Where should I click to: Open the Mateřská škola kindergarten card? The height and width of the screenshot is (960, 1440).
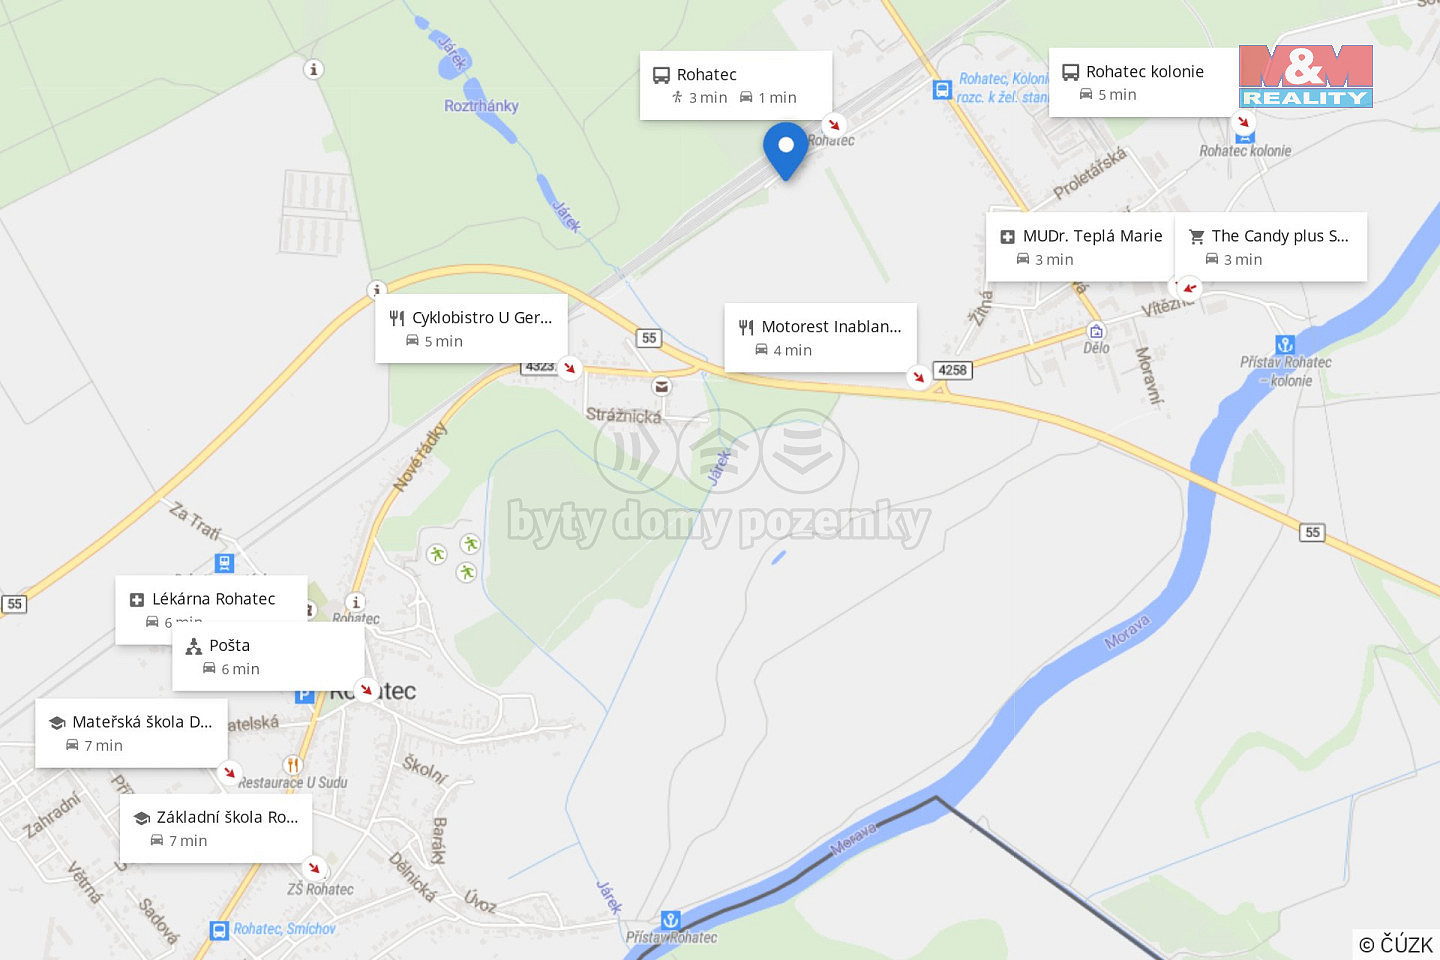[131, 733]
